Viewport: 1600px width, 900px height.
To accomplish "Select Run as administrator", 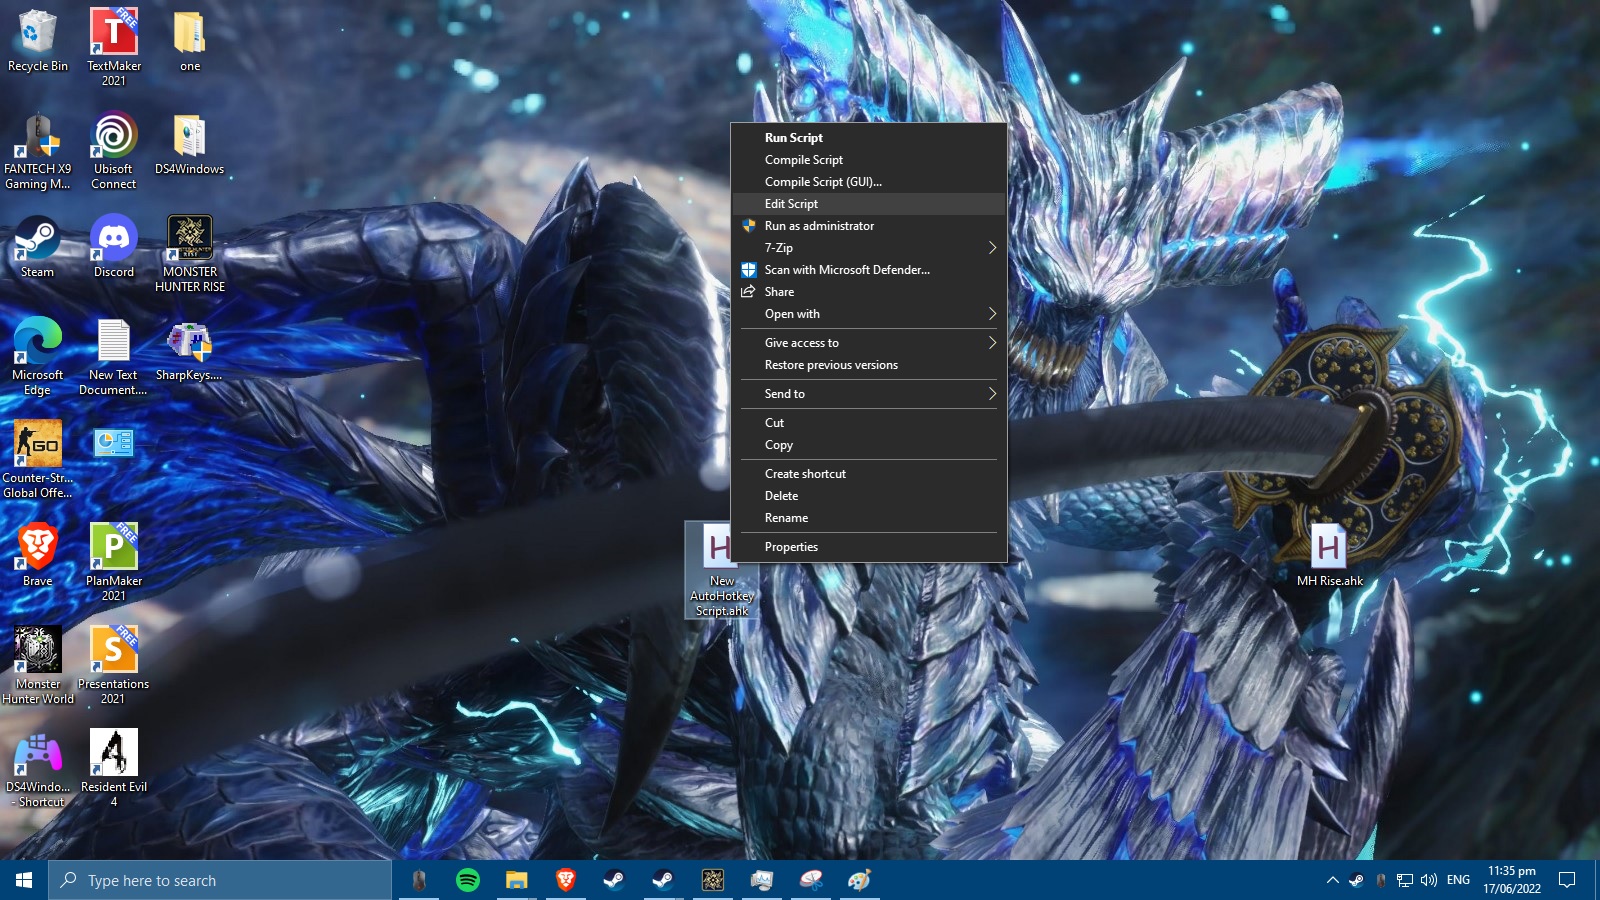I will (869, 226).
